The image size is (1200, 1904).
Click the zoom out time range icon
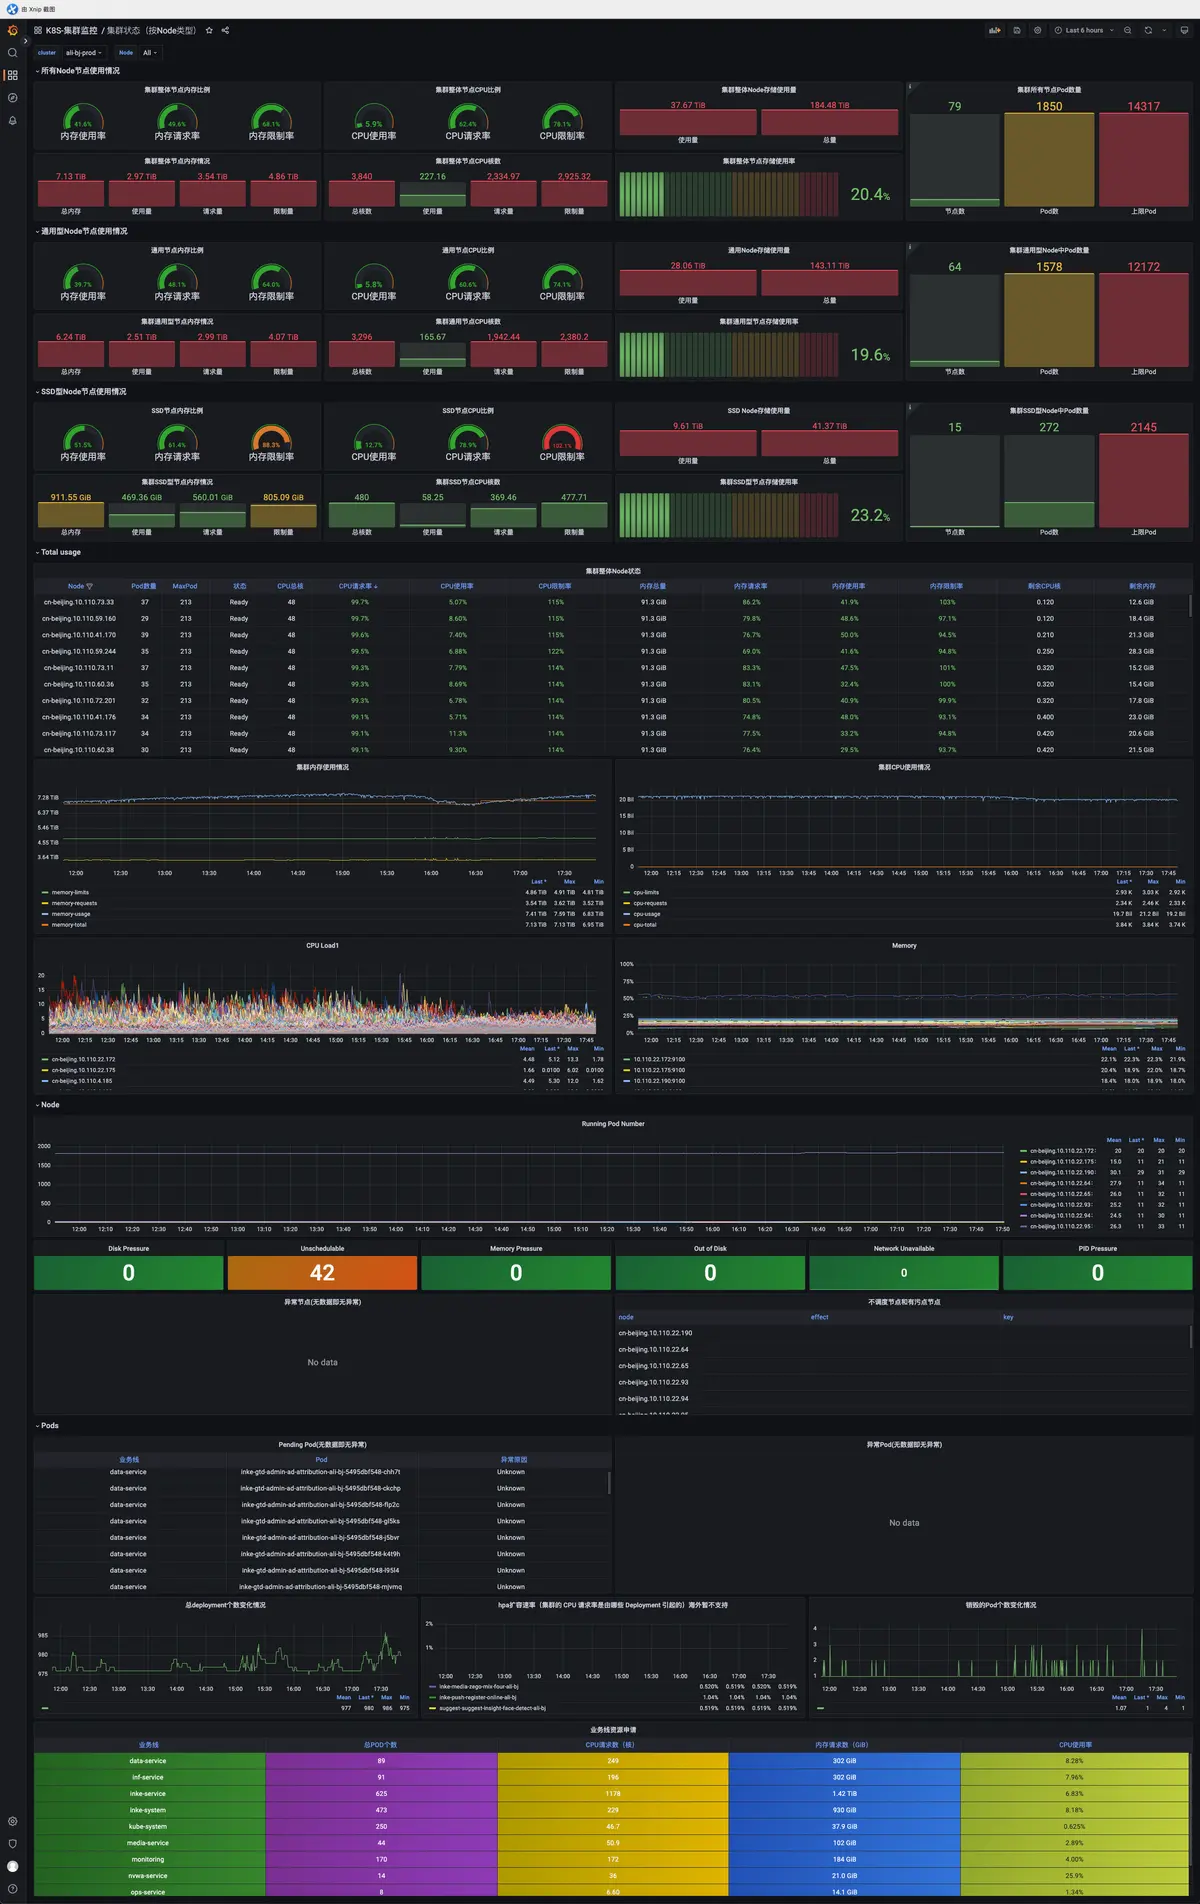click(1127, 31)
